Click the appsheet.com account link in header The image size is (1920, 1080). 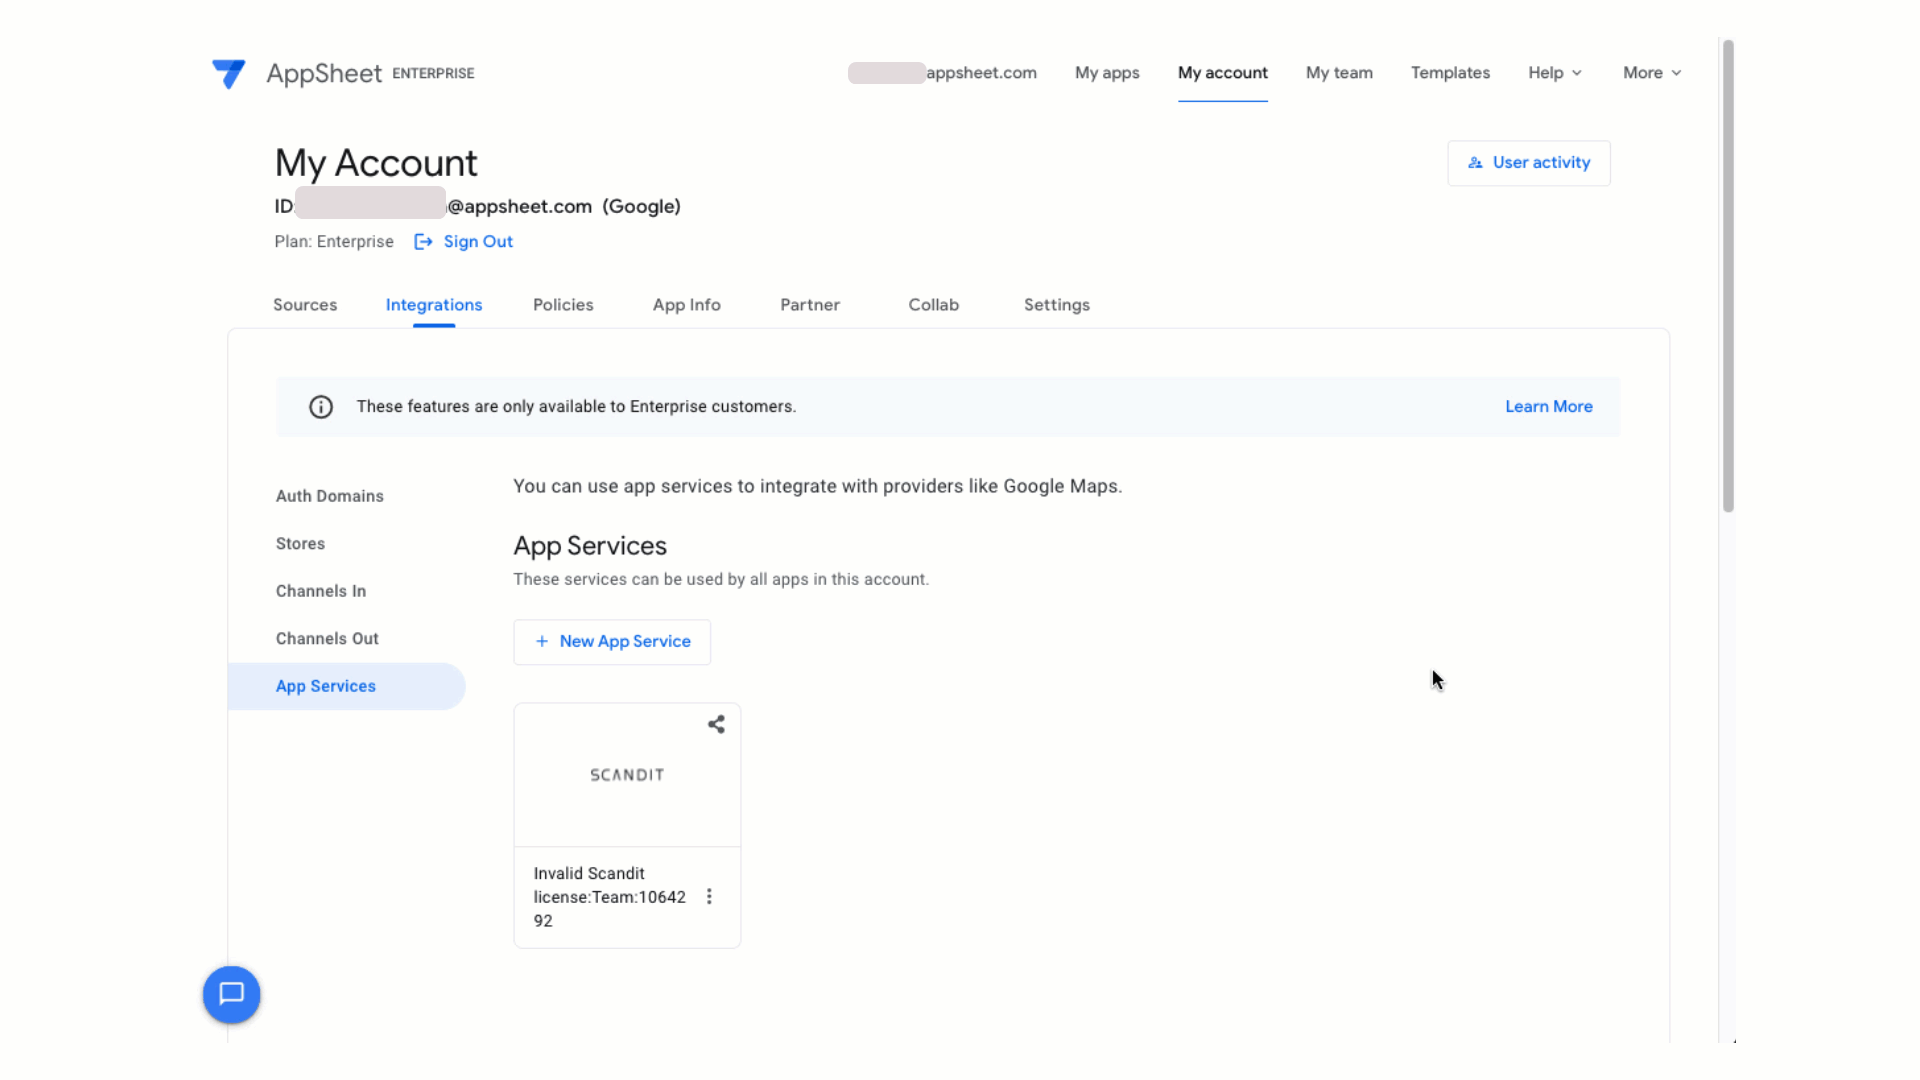(x=942, y=73)
